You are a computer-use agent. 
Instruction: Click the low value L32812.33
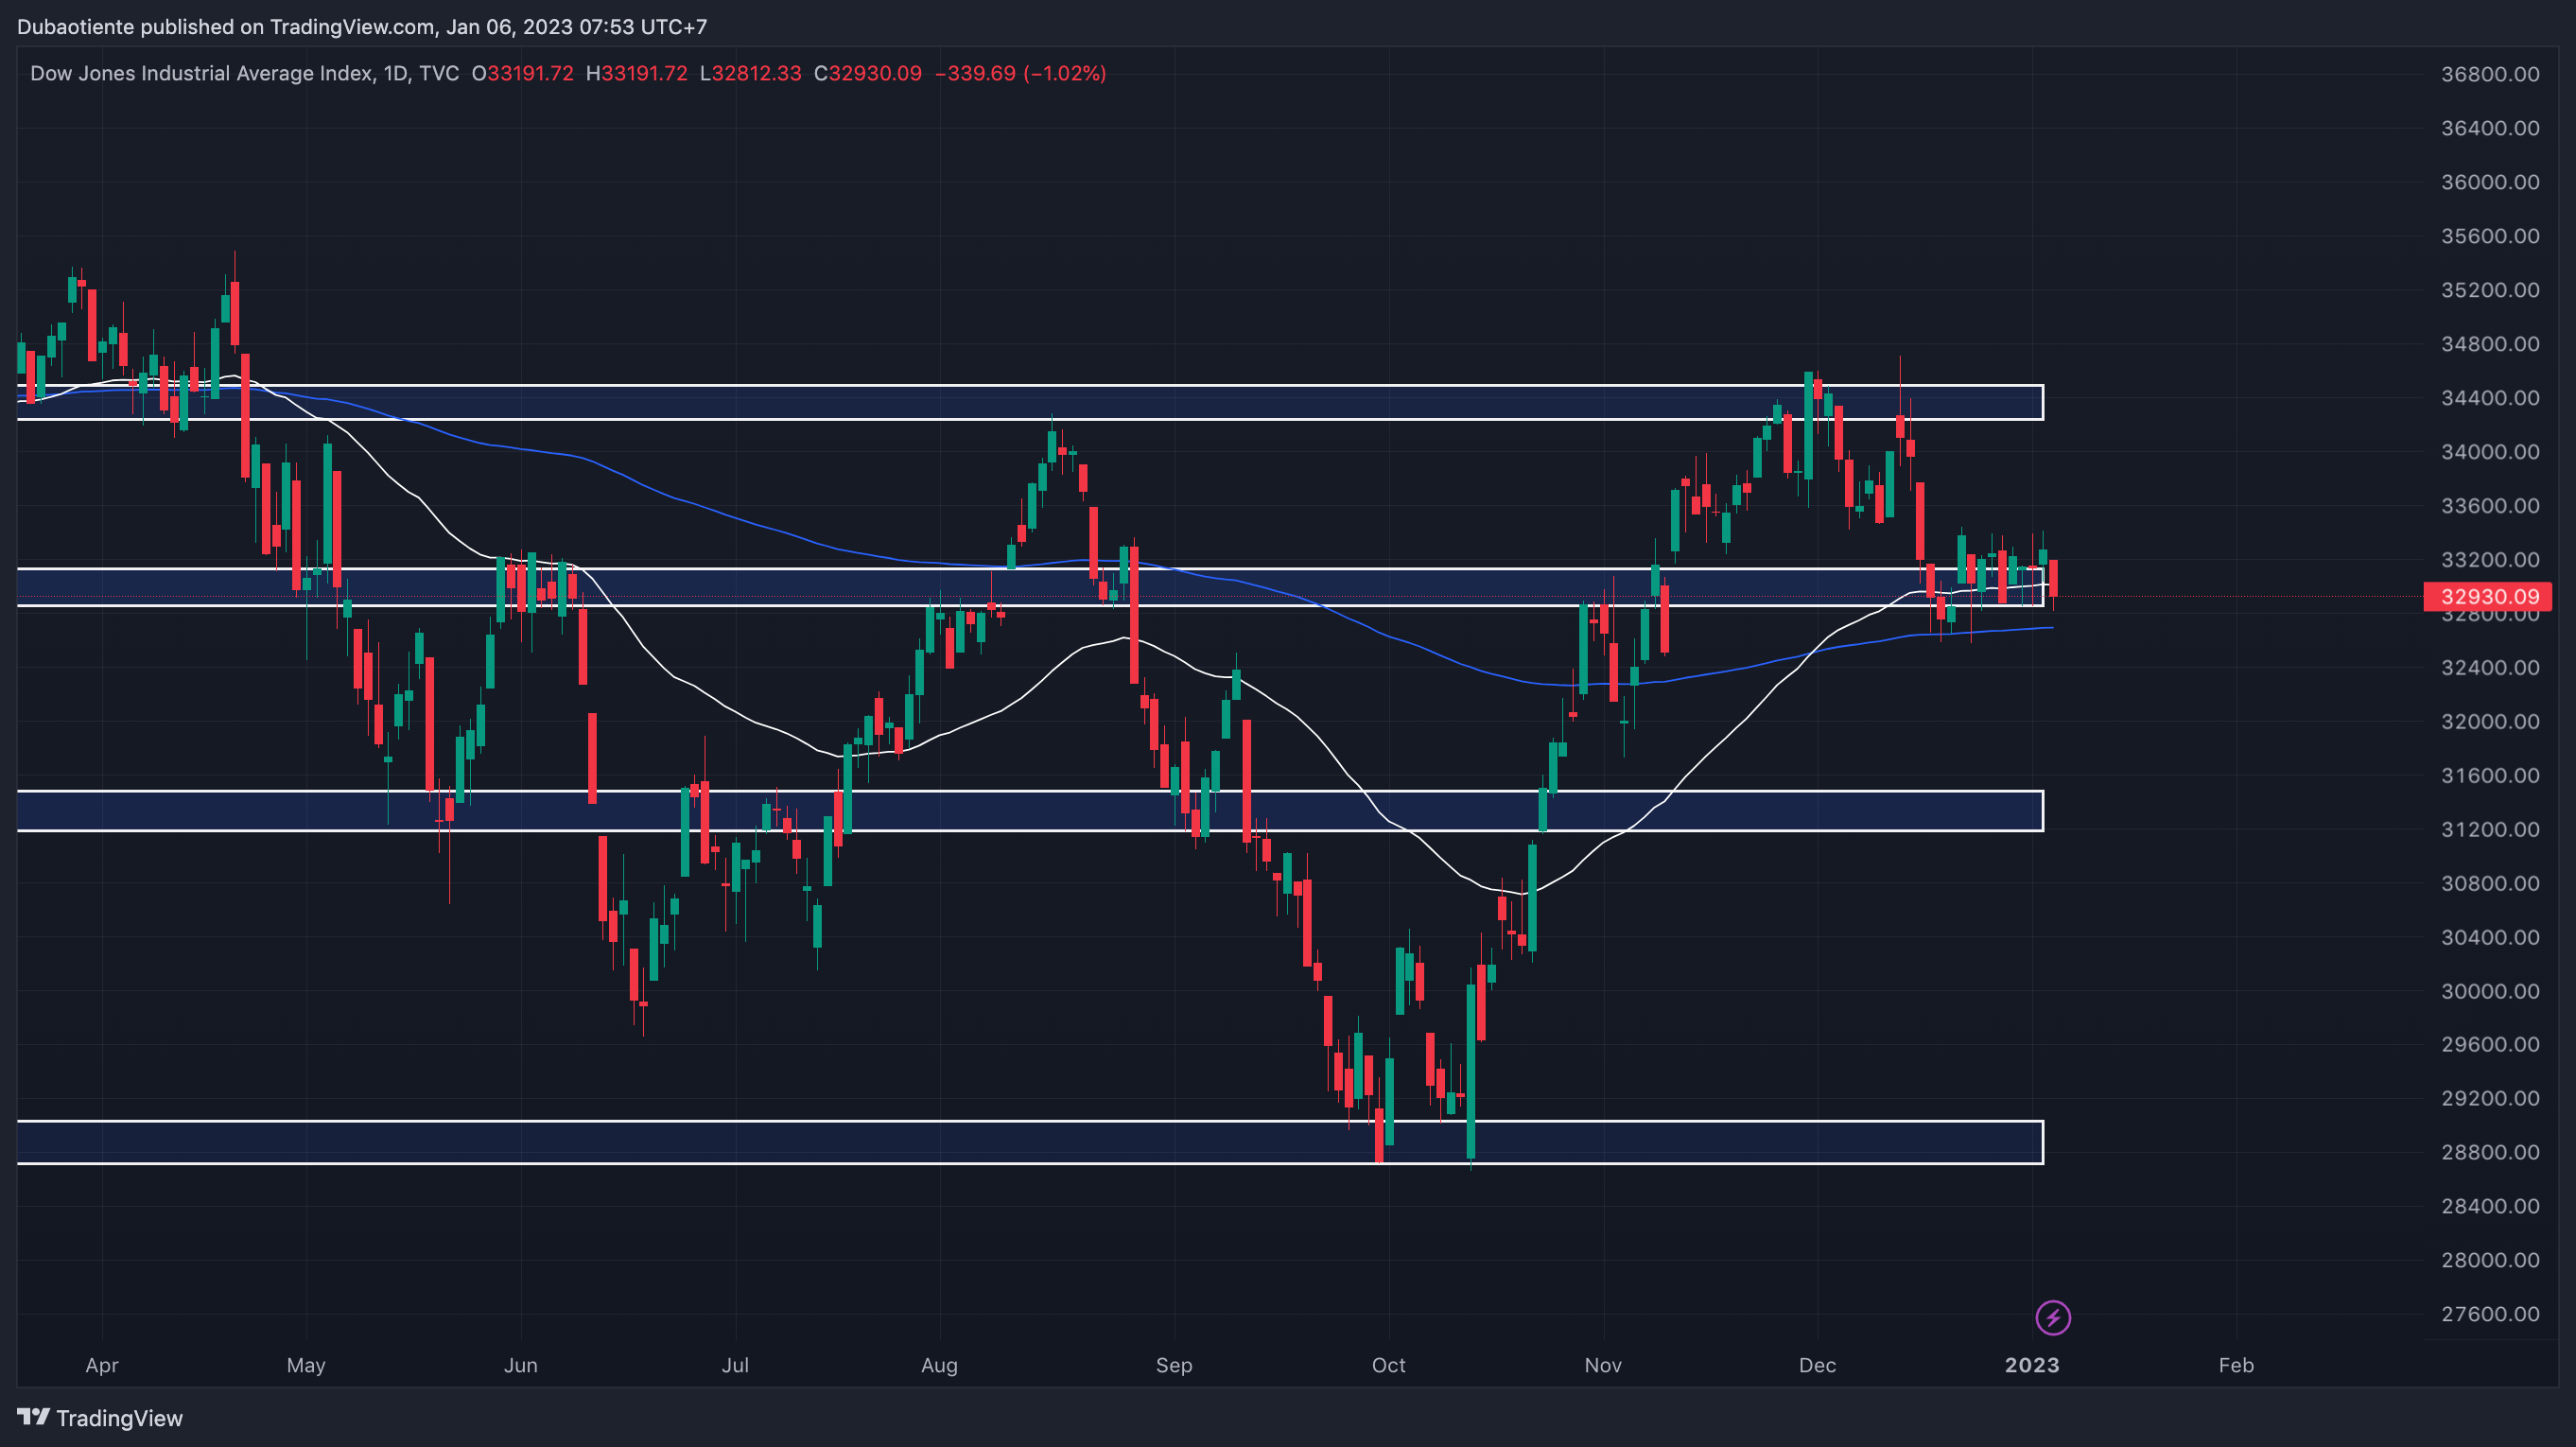(x=750, y=73)
